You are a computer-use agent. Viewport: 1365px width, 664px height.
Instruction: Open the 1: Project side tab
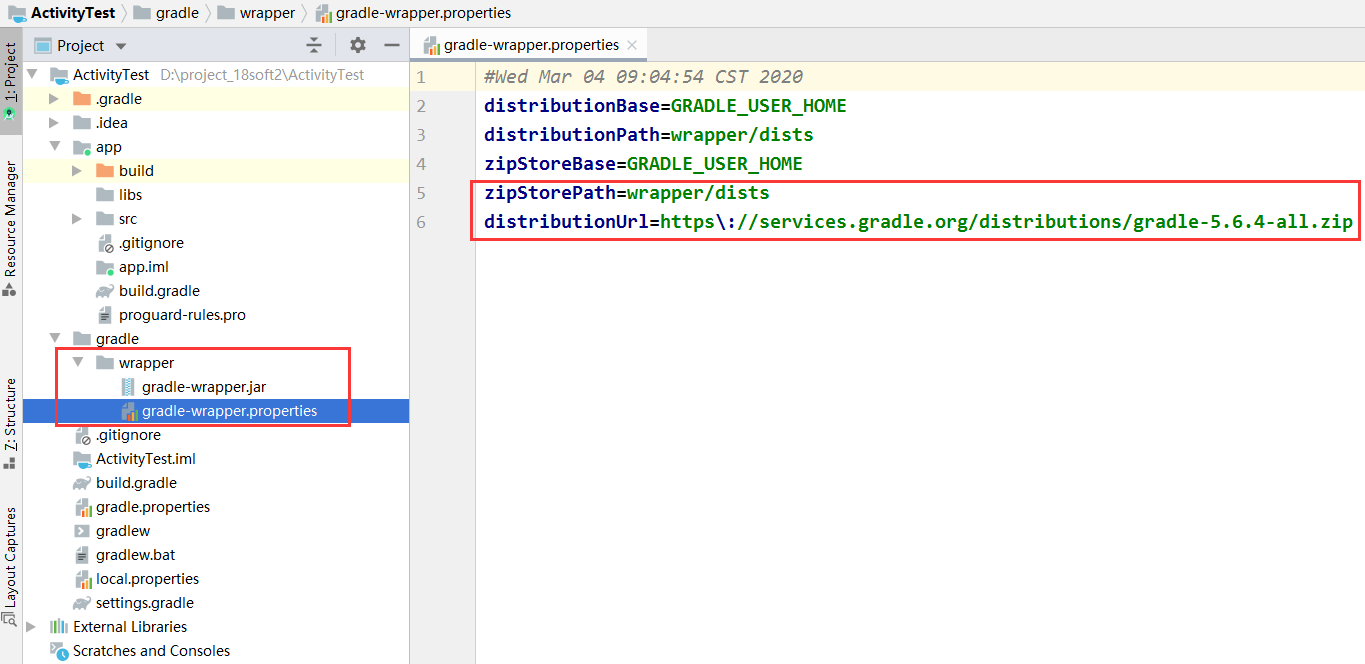pyautogui.click(x=10, y=82)
